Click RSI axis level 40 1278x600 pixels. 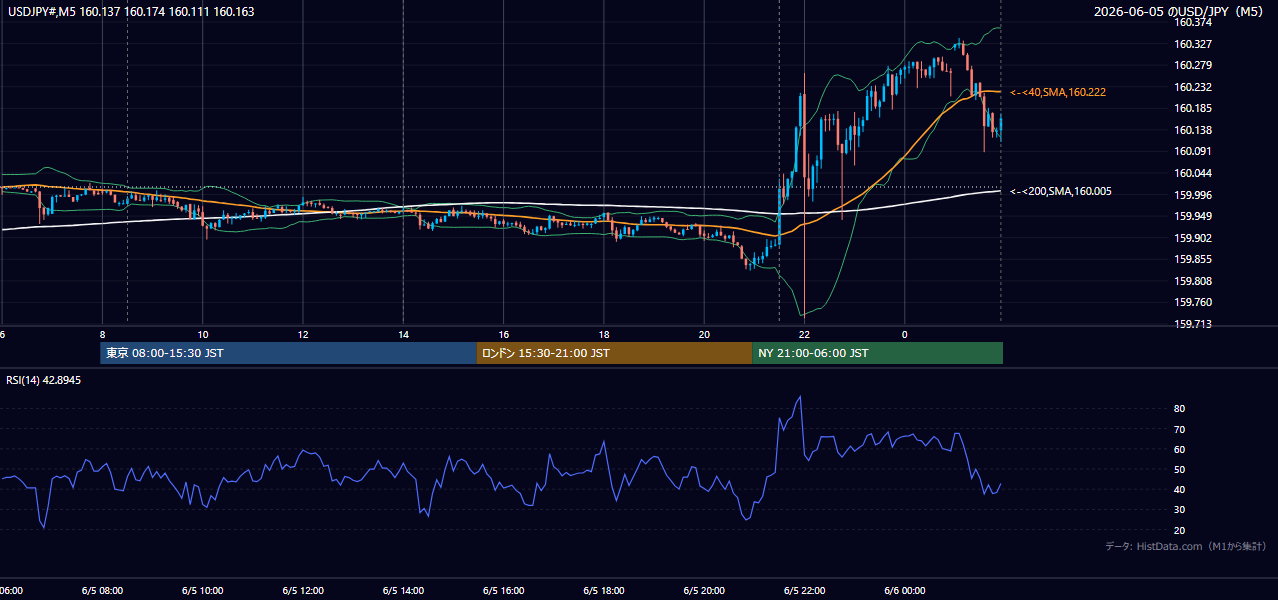(x=1180, y=489)
